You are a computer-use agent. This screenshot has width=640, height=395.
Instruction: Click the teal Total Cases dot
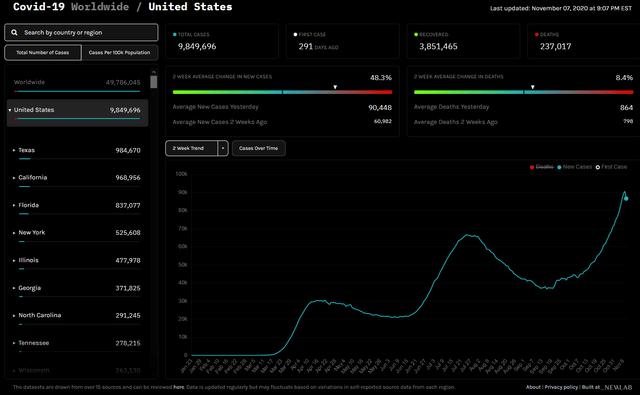(175, 35)
